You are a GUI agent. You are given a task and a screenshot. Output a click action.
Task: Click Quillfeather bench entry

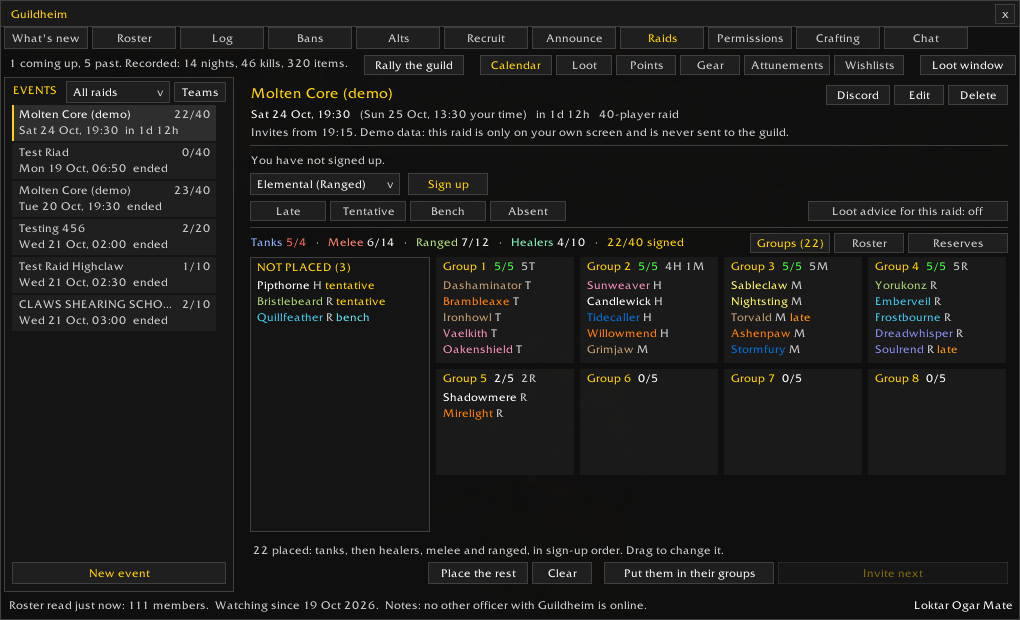point(313,317)
